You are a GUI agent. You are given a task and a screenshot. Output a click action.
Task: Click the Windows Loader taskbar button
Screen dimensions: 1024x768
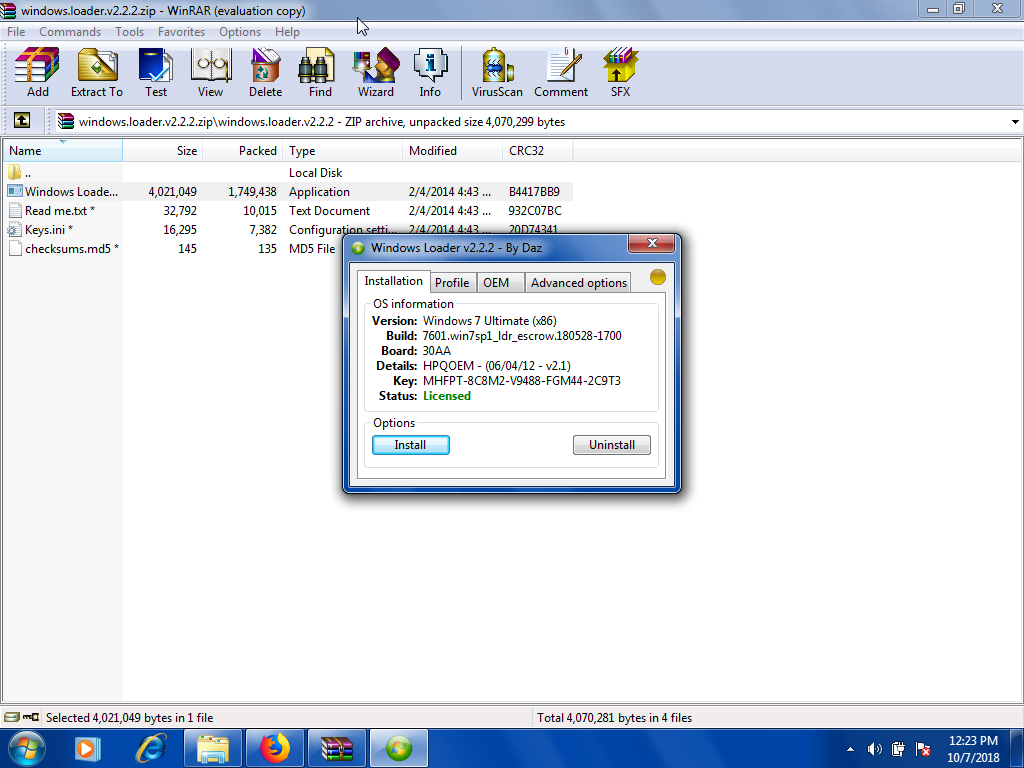click(x=399, y=748)
